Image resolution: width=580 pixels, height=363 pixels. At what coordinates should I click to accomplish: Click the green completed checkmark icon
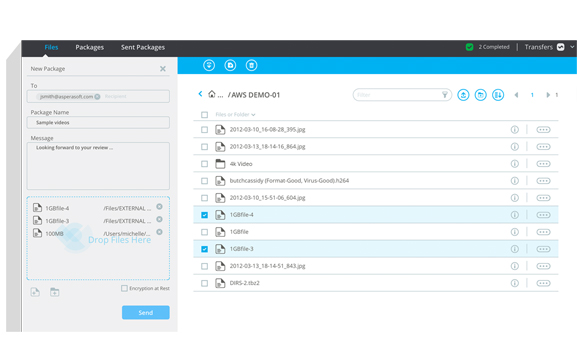[x=469, y=47]
